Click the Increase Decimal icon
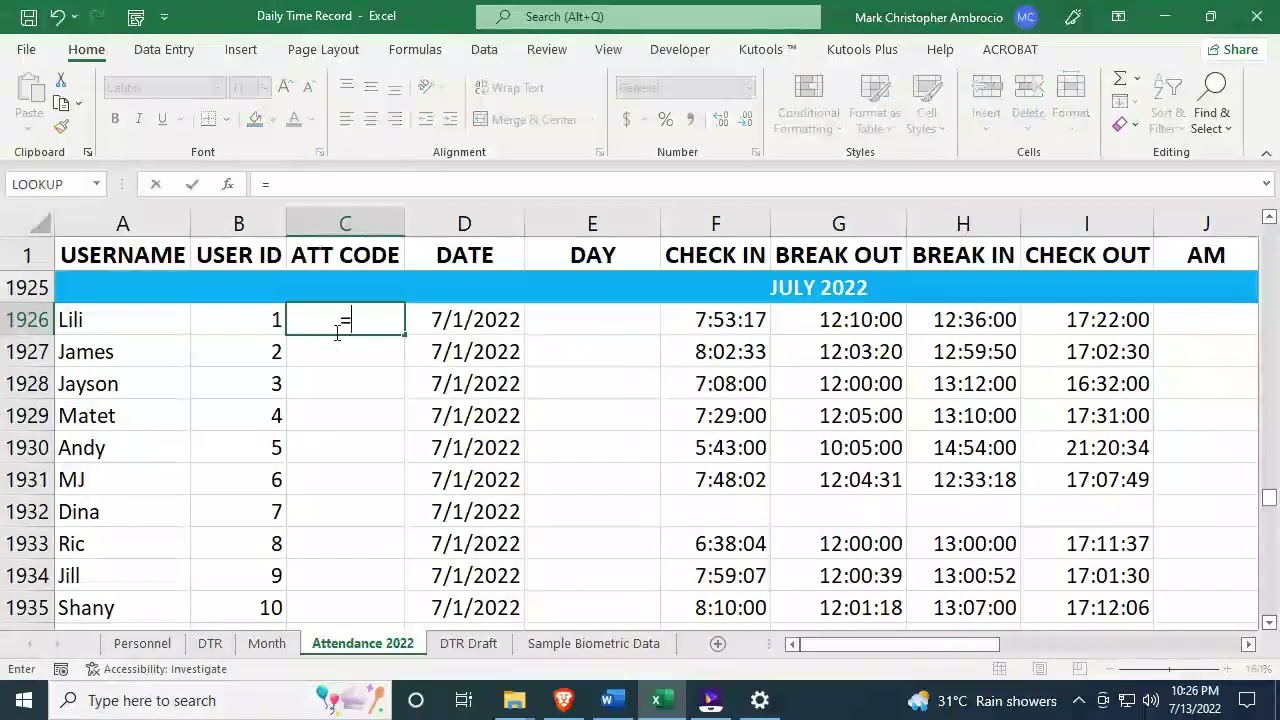 [x=718, y=120]
